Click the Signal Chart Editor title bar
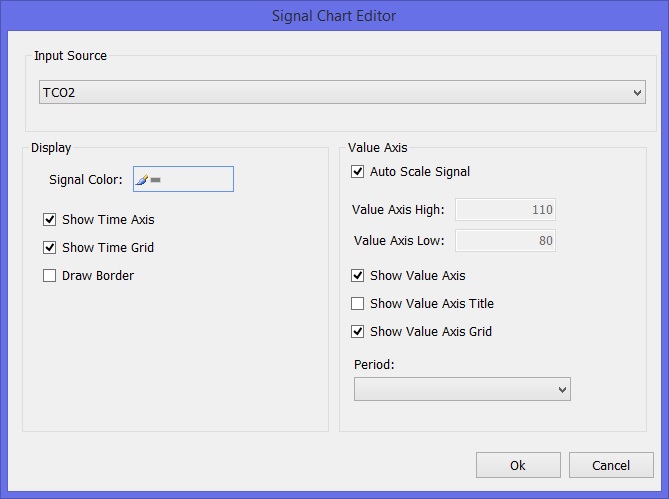 coord(334,16)
